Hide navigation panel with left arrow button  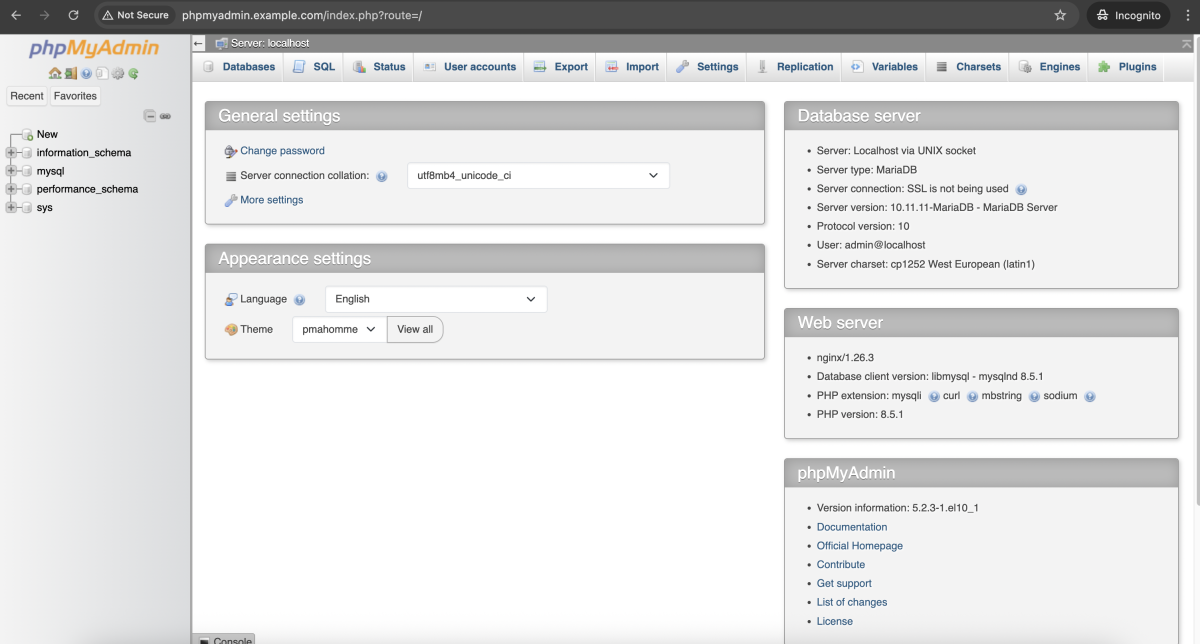click(x=198, y=44)
